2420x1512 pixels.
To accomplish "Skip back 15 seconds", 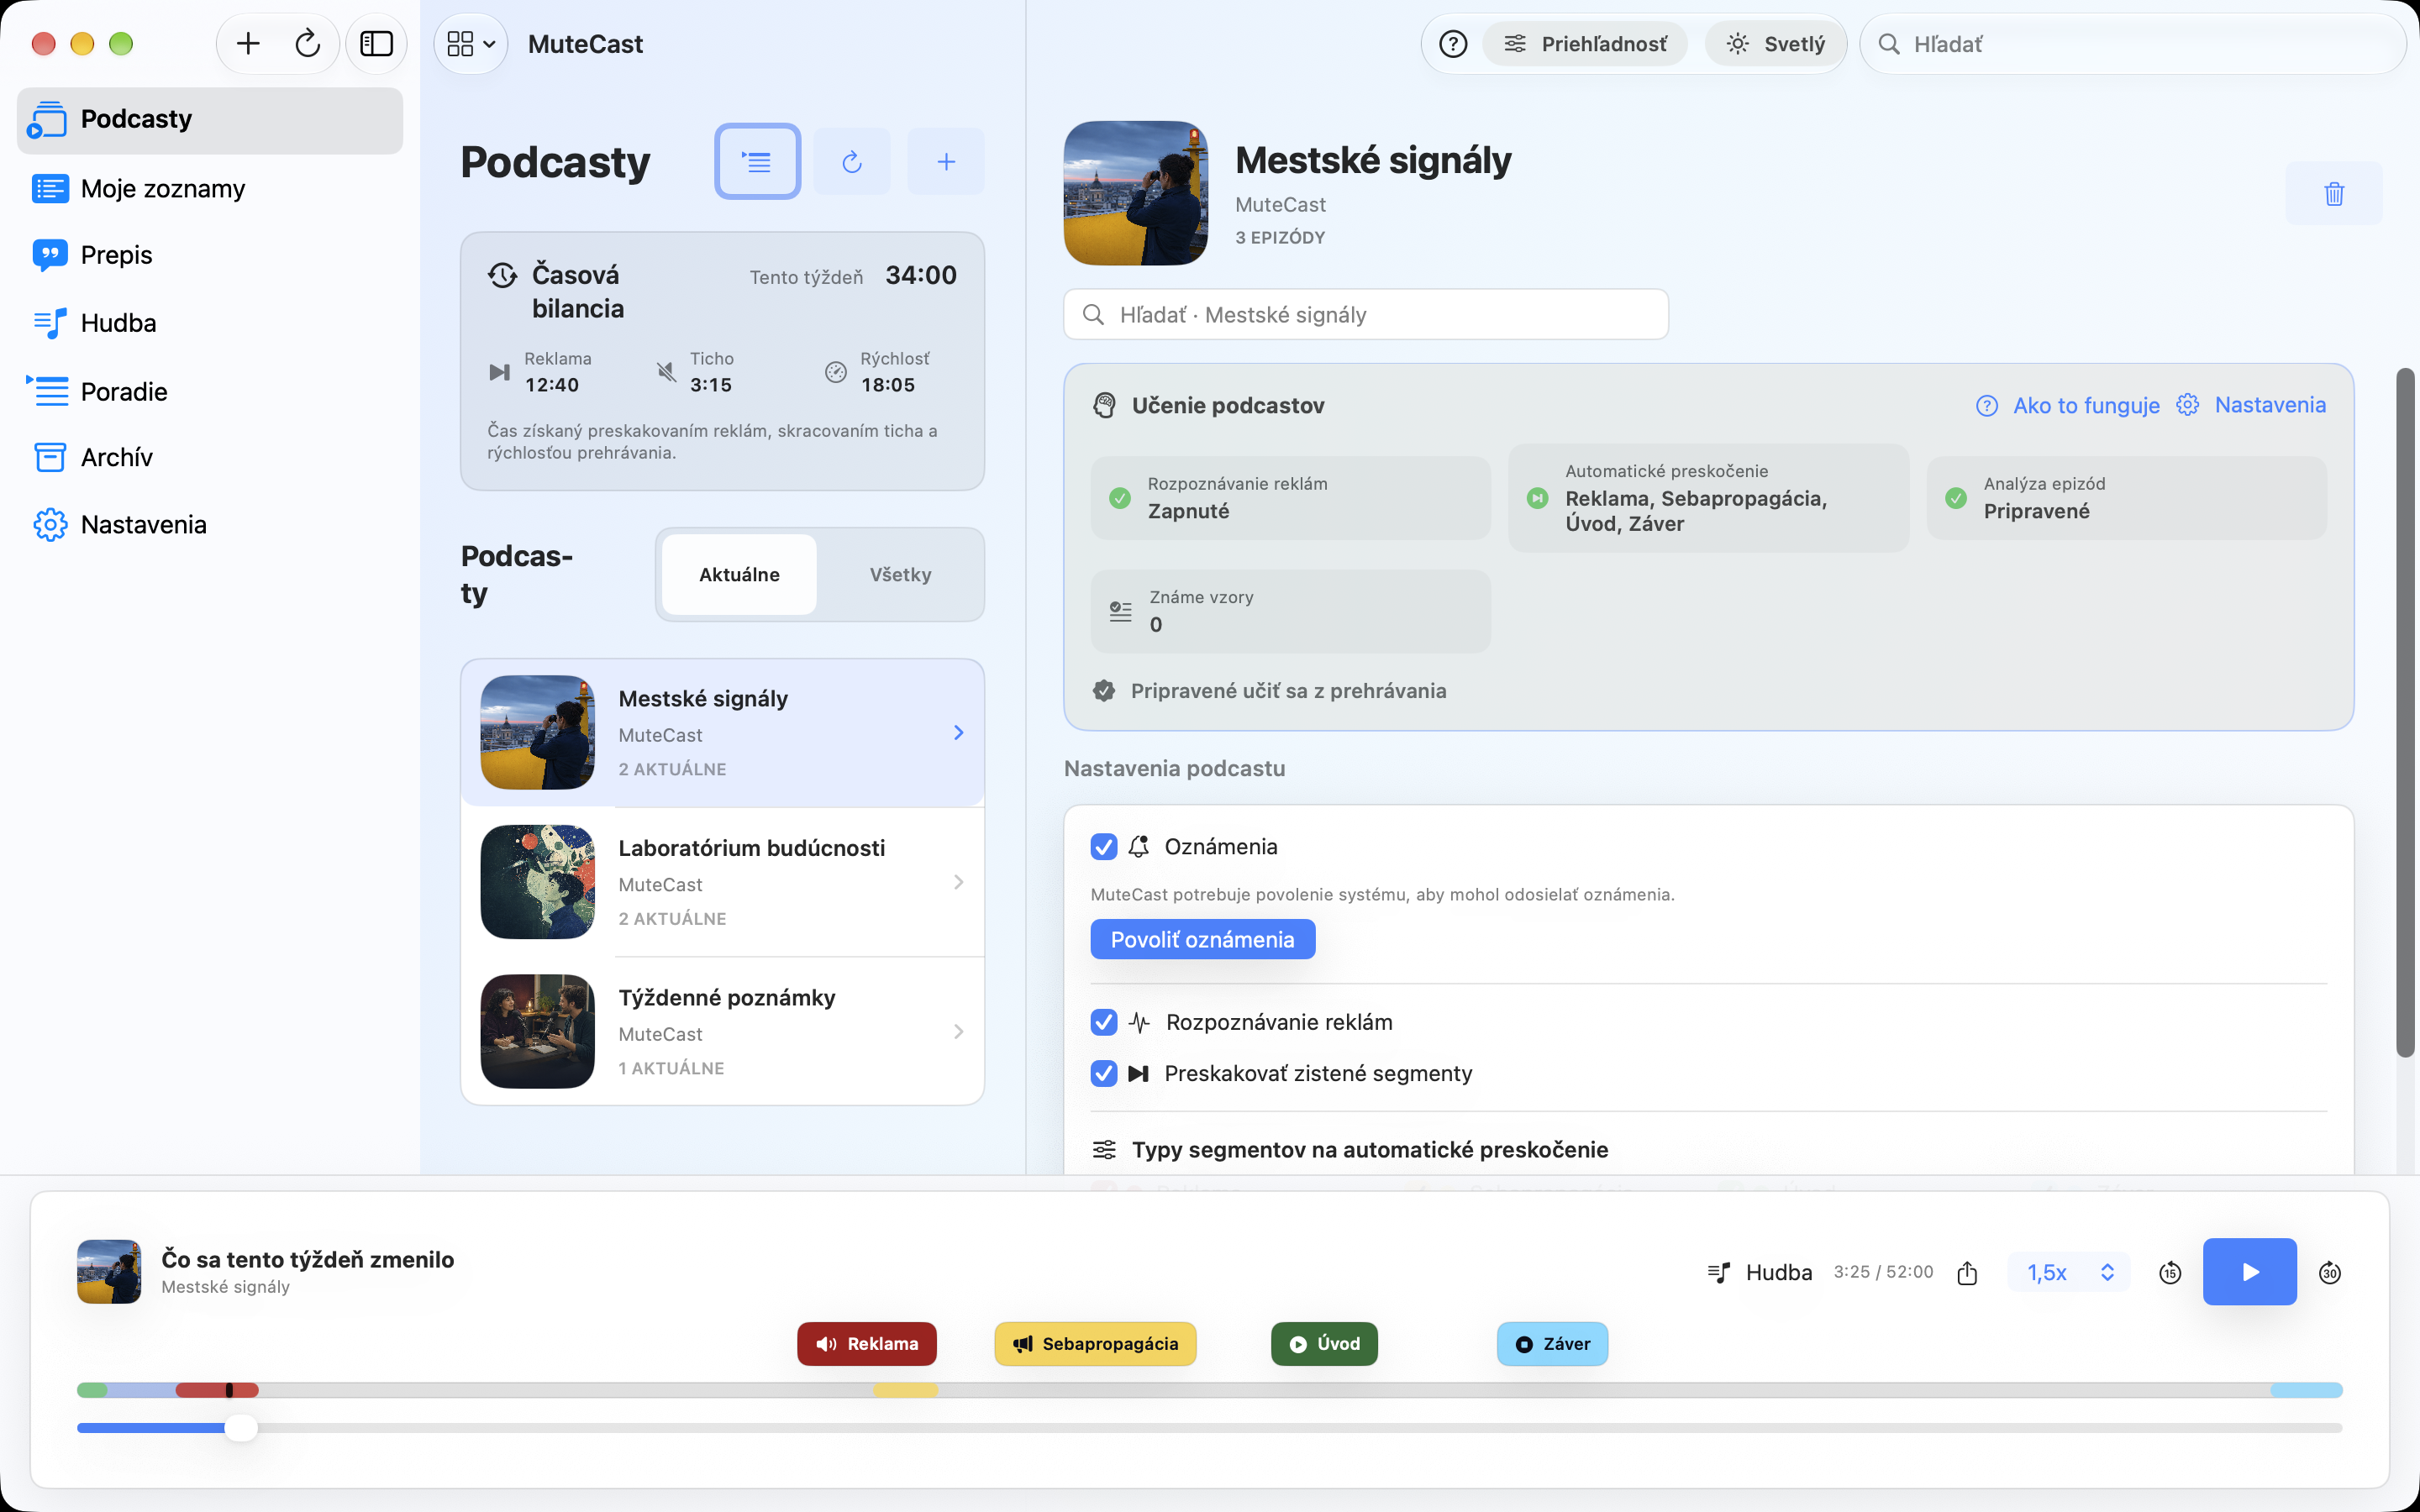I will 2170,1272.
